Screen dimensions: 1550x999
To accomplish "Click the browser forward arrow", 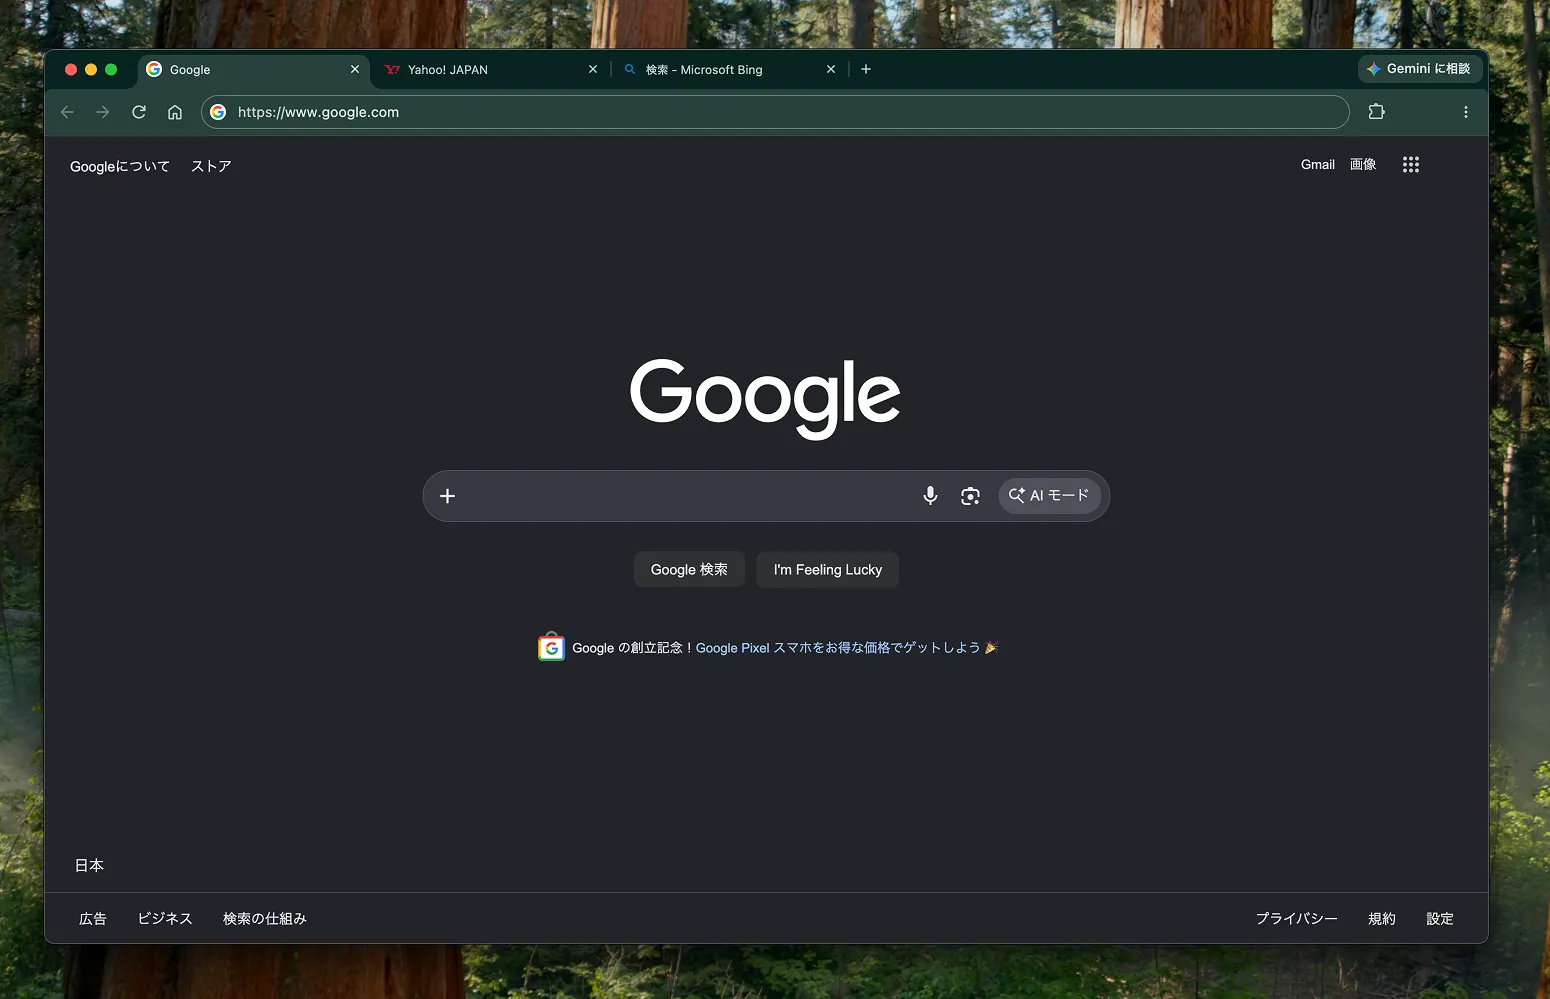I will 103,112.
